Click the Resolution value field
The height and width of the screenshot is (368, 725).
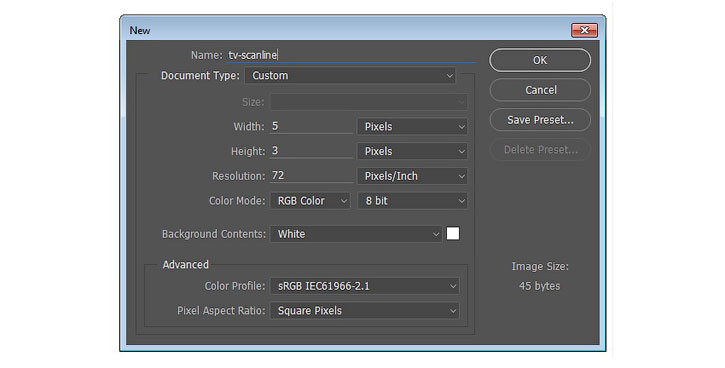tap(311, 176)
